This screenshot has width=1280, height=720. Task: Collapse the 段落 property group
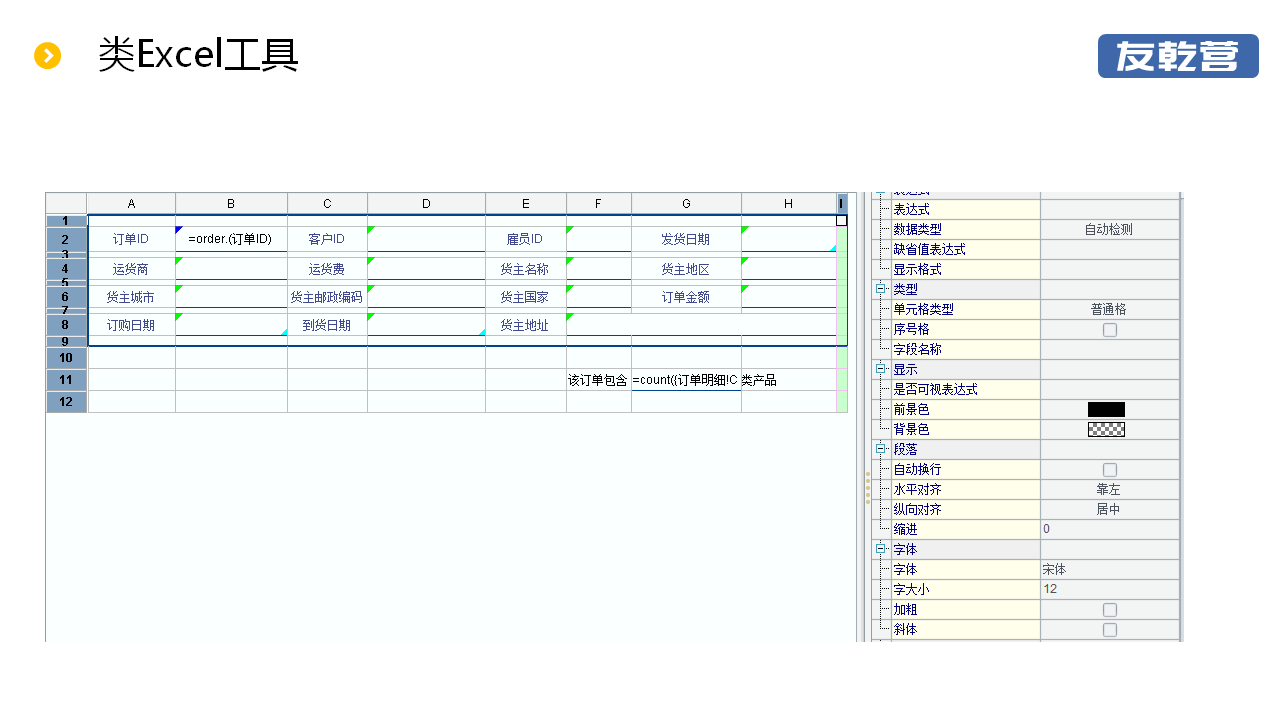881,449
